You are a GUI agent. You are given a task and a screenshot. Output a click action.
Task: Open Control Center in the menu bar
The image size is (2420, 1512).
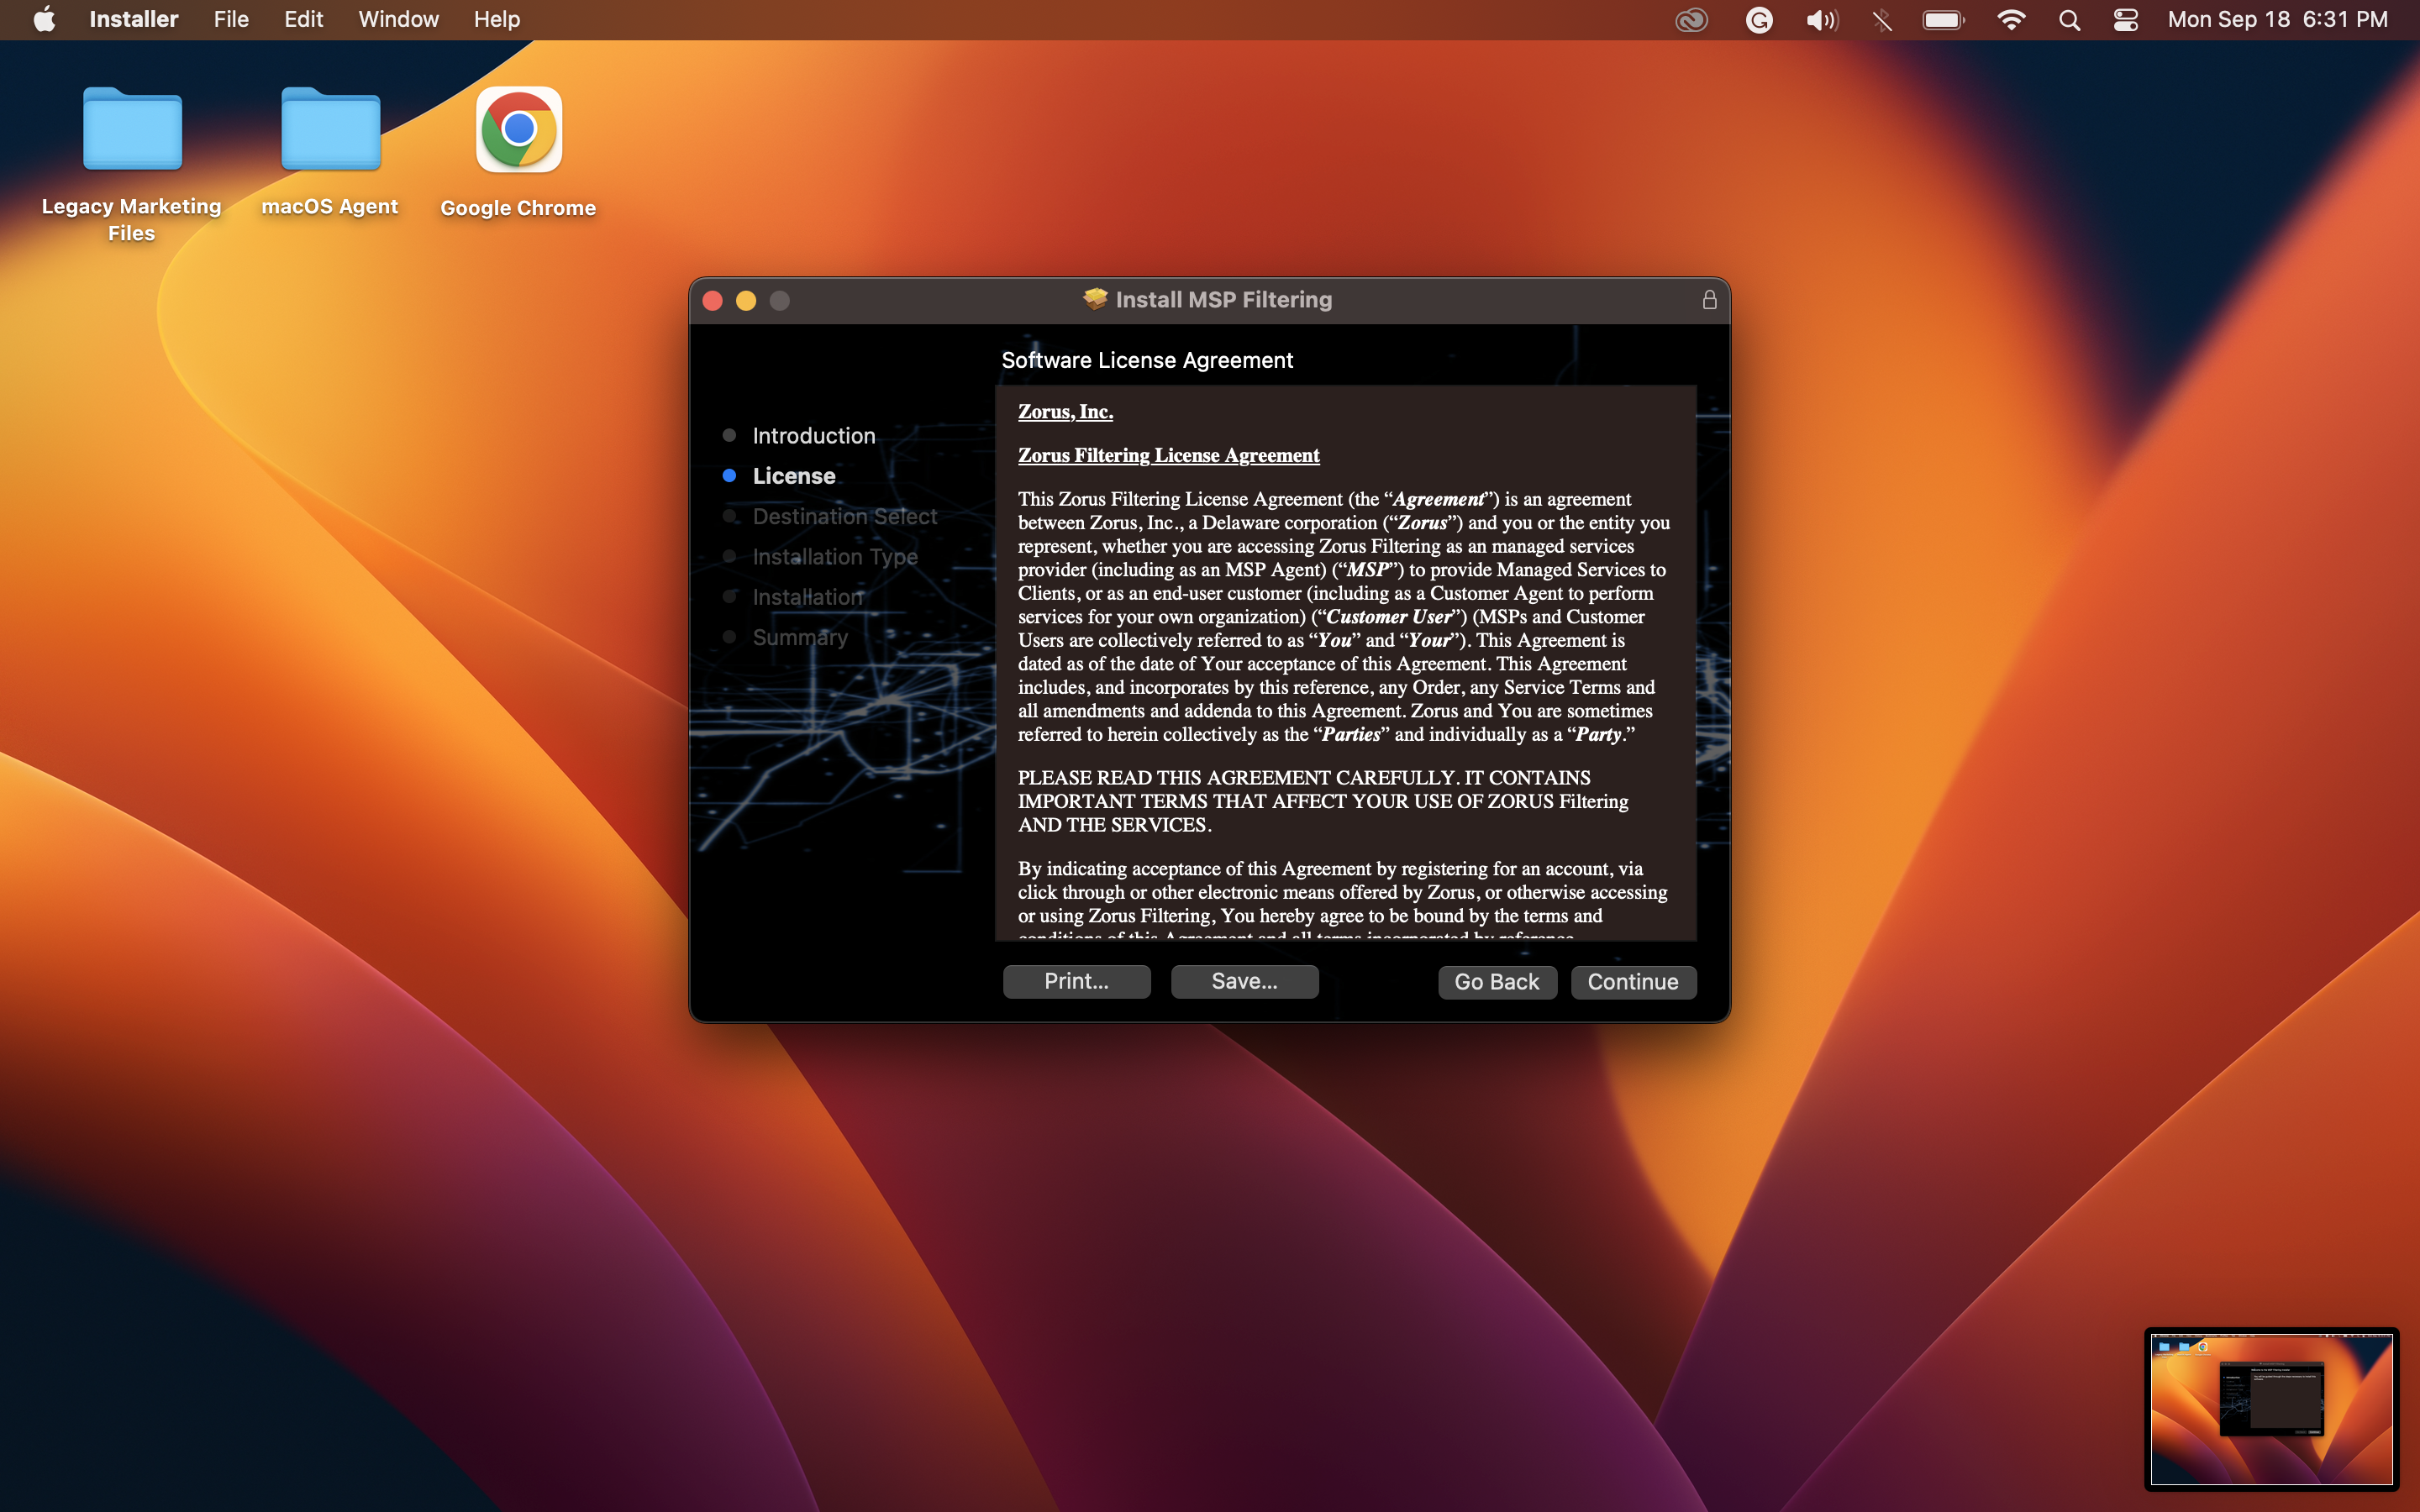(2125, 19)
